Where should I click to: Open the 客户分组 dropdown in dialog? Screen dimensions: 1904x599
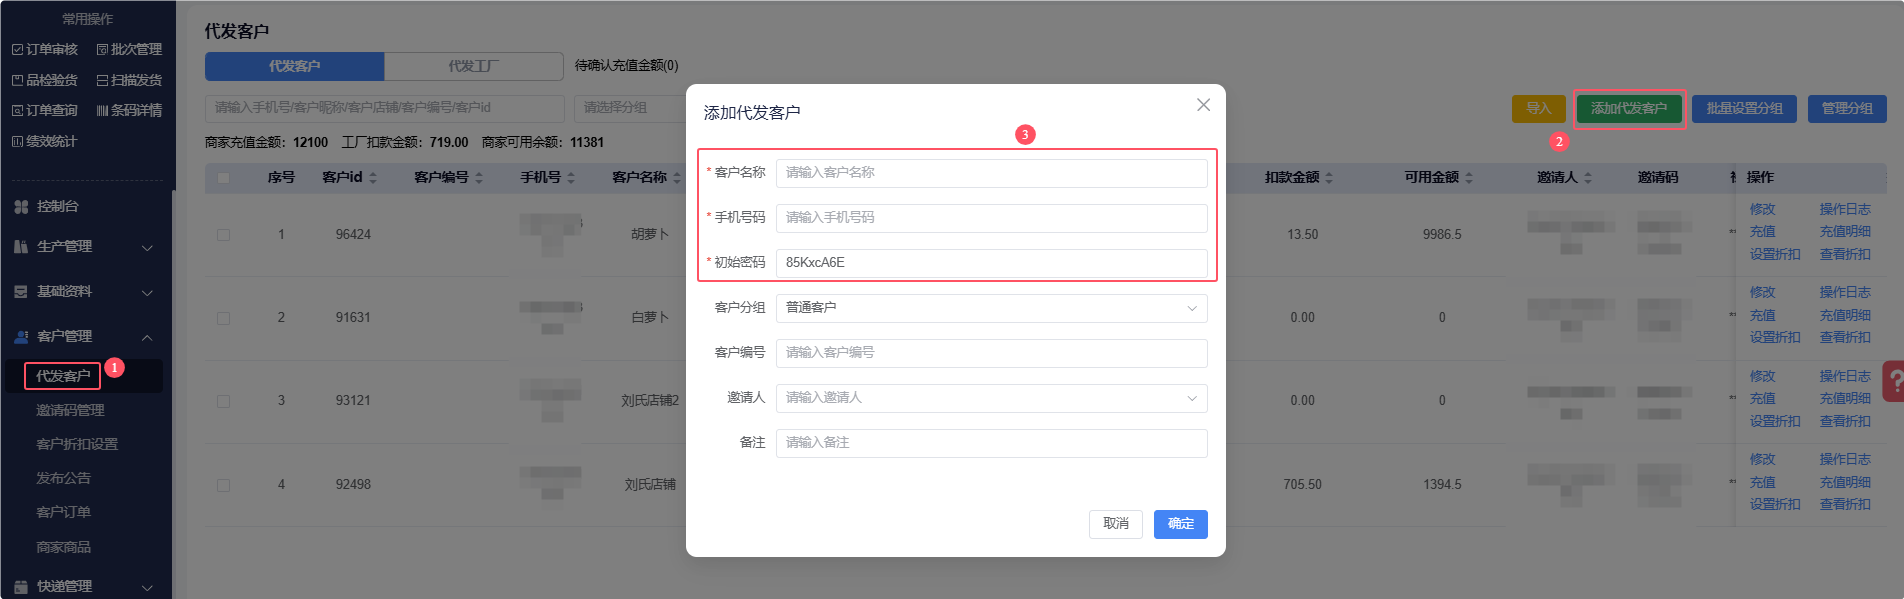tap(991, 308)
